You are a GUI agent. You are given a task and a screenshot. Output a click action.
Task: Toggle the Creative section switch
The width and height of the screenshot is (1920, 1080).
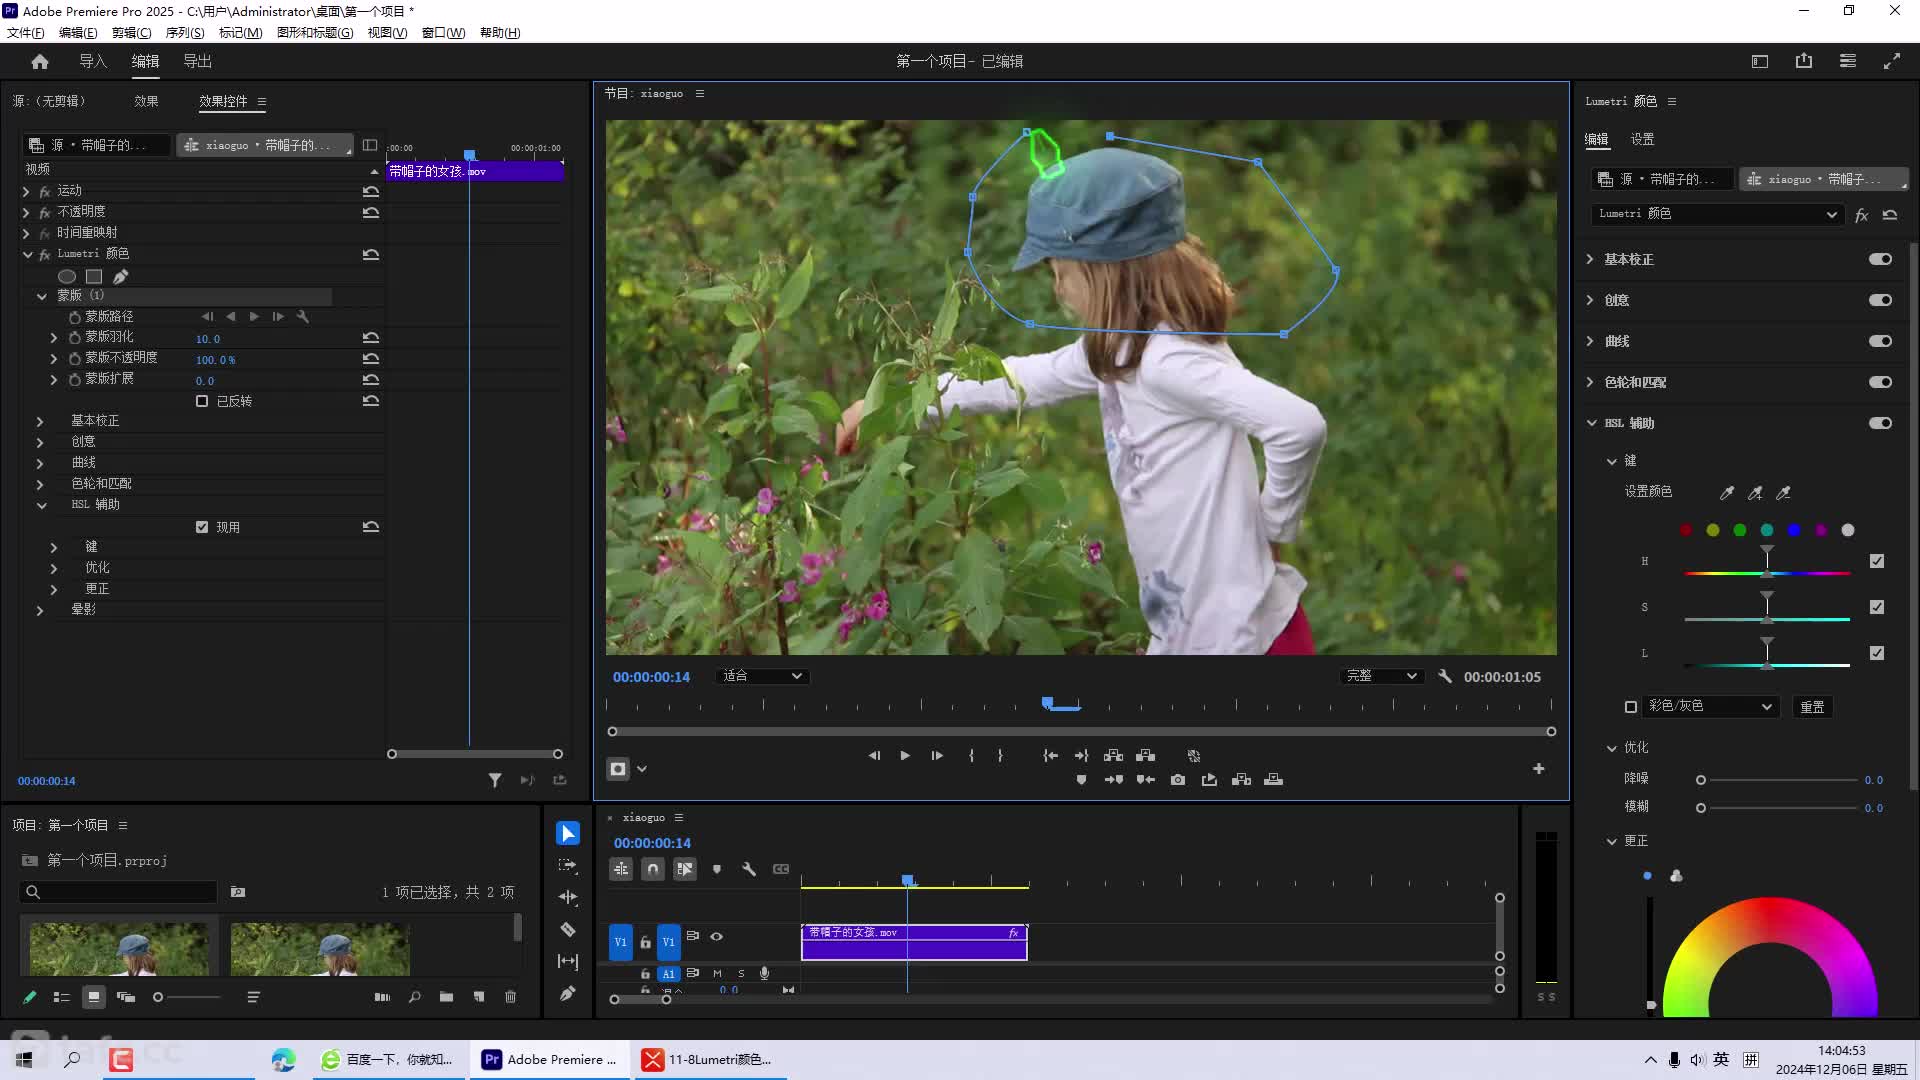click(1880, 300)
